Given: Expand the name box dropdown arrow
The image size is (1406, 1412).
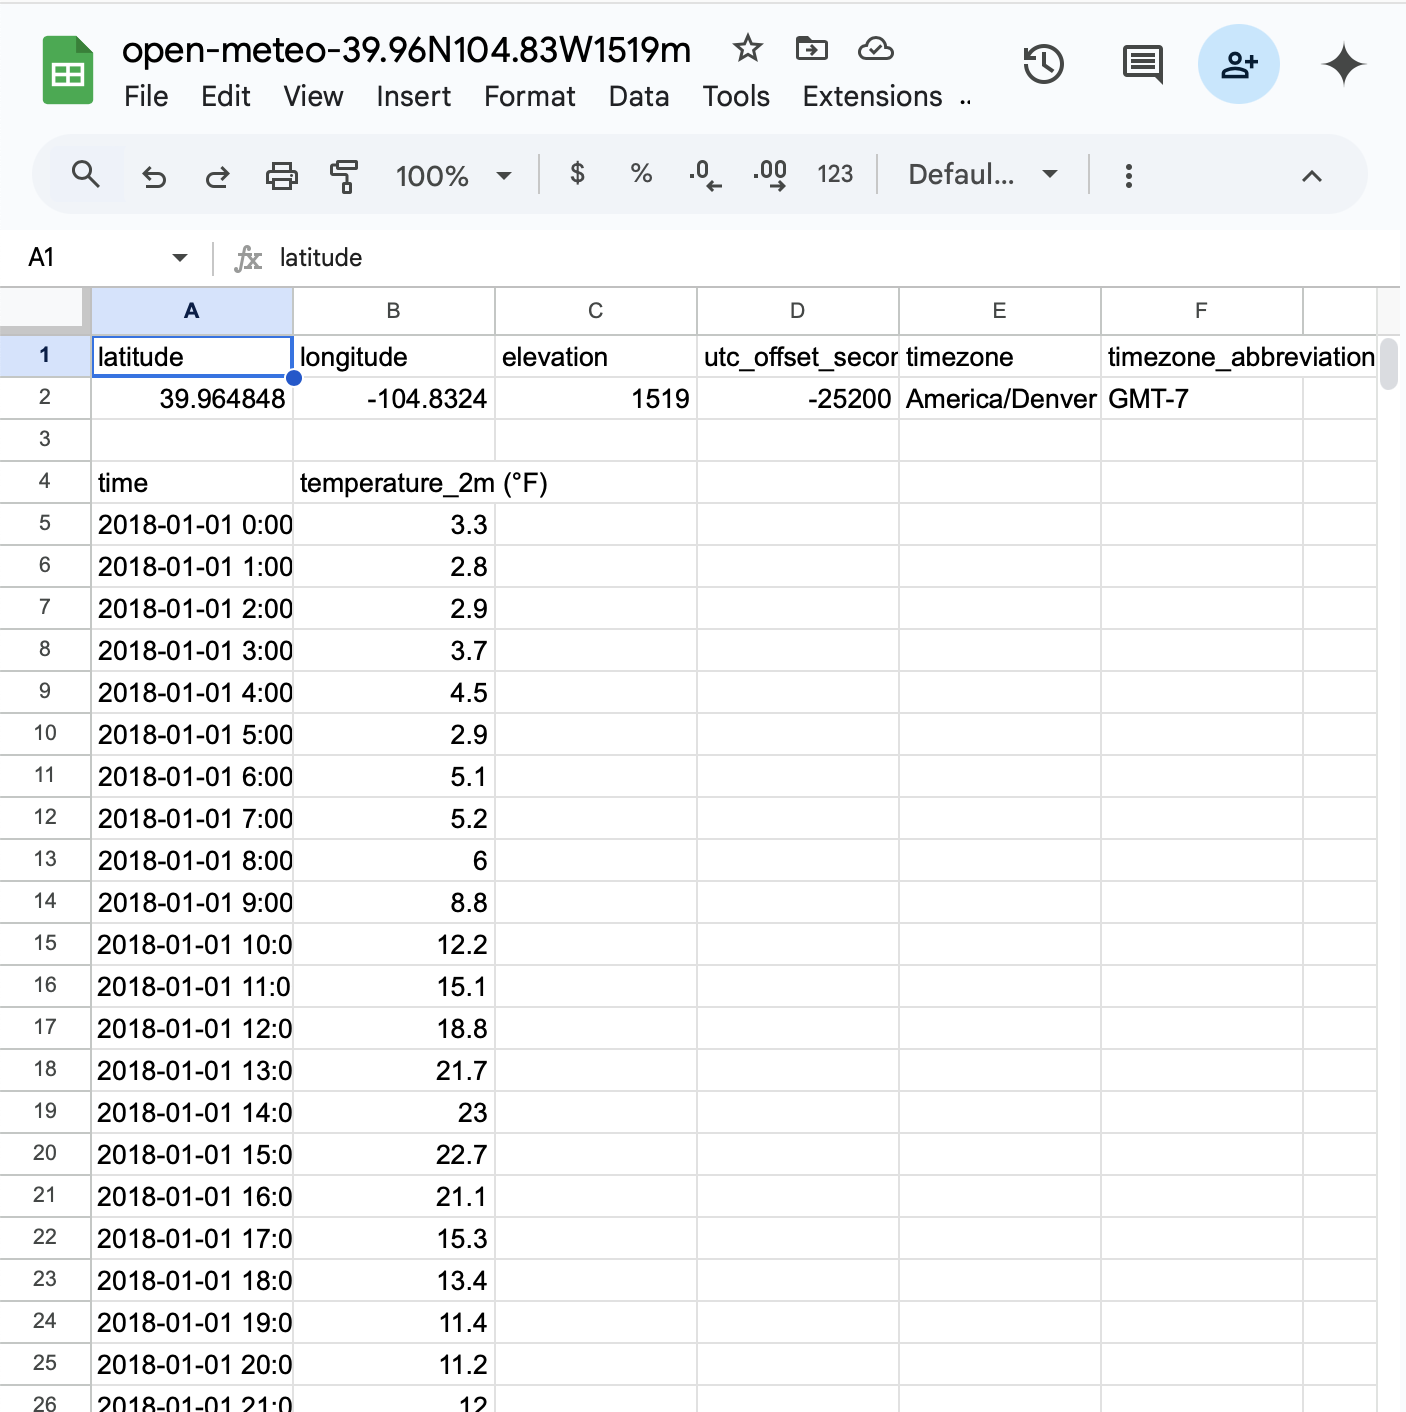Looking at the screenshot, I should coord(180,258).
